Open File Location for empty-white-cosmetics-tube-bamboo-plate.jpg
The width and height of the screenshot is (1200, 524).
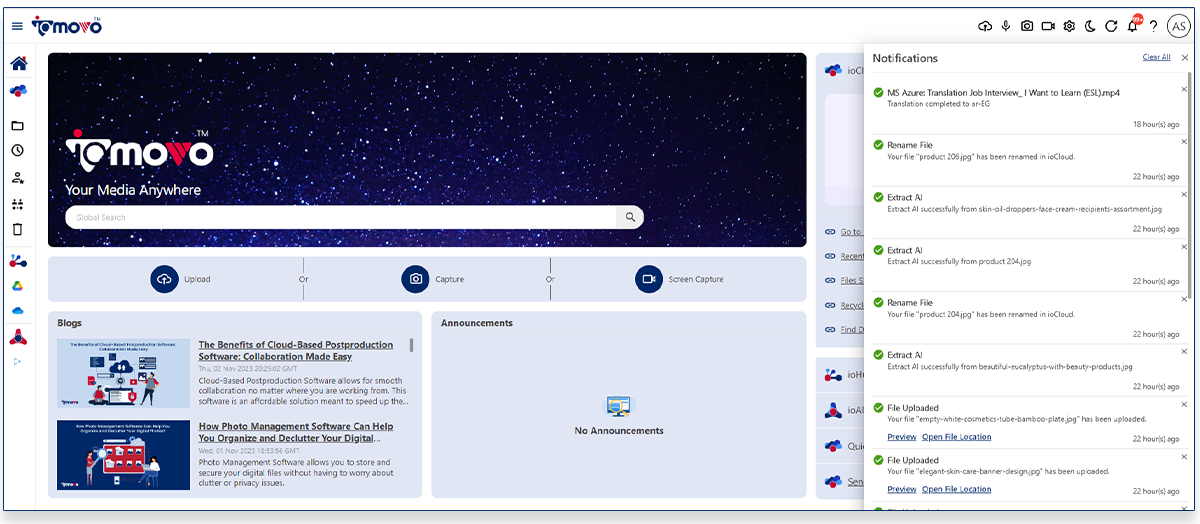957,437
